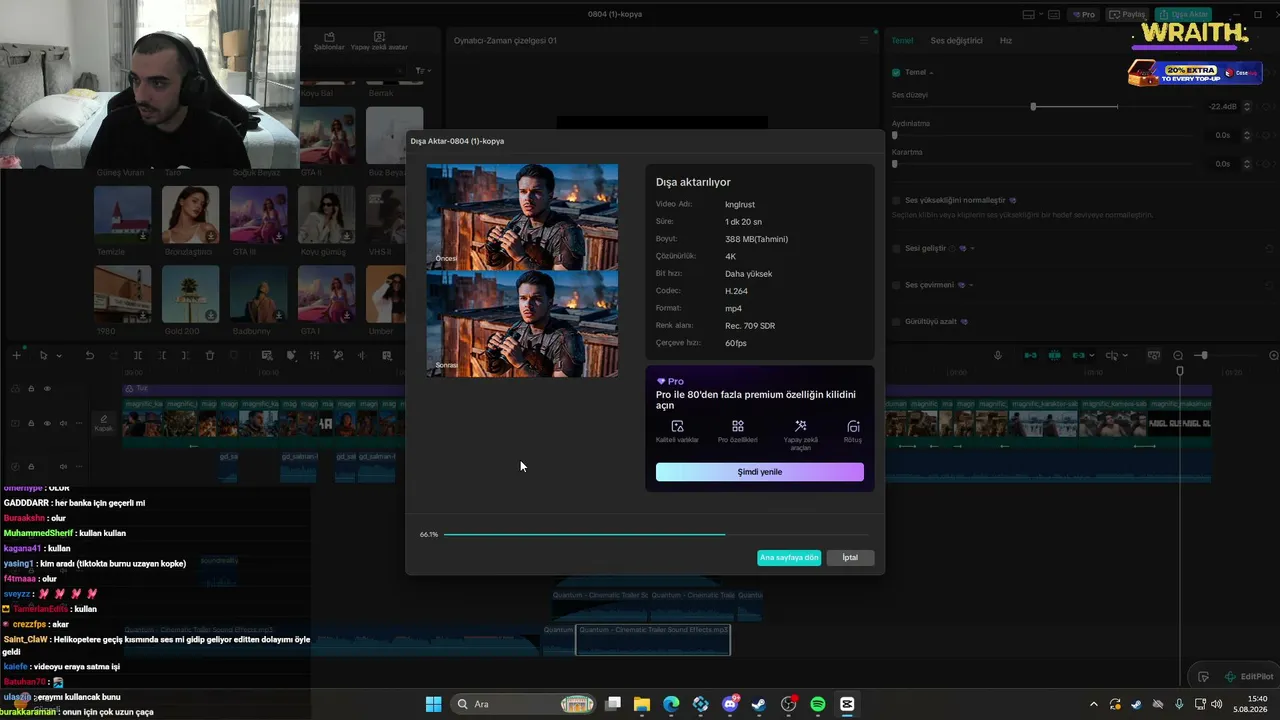The image size is (1280, 720).
Task: Open Microsoft Edge from the taskbar
Action: 671,704
